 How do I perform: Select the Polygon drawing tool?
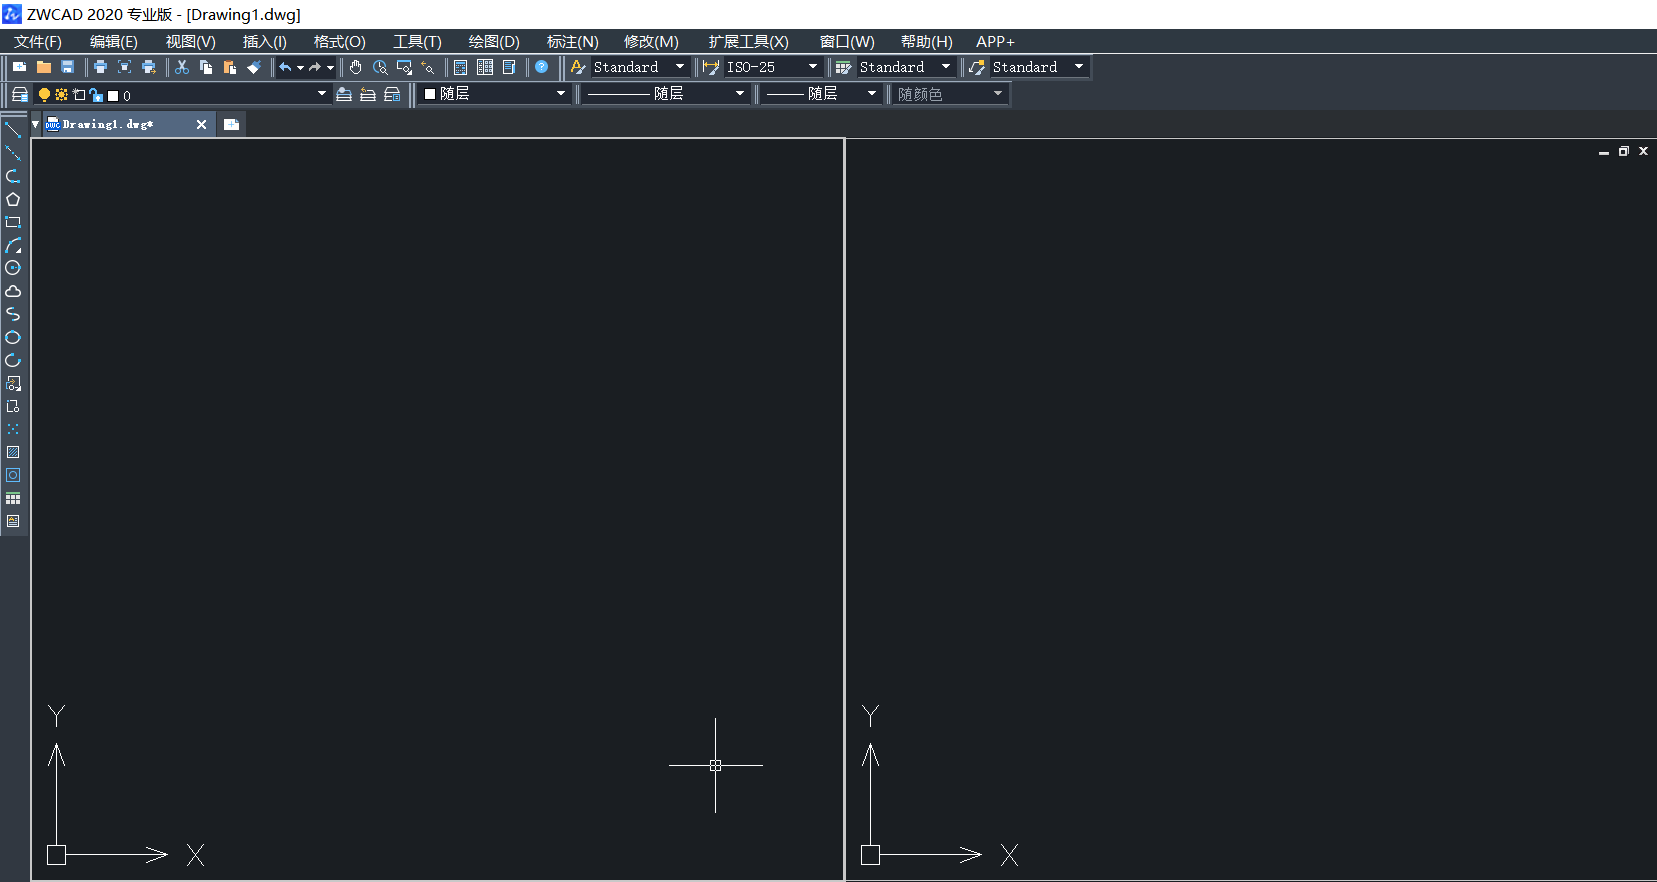[13, 199]
